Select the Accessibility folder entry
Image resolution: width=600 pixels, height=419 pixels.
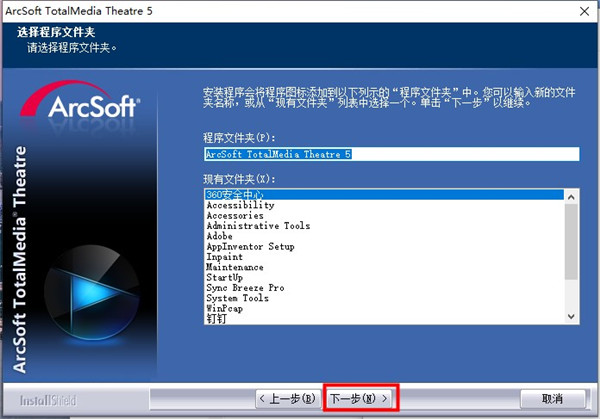[x=240, y=205]
